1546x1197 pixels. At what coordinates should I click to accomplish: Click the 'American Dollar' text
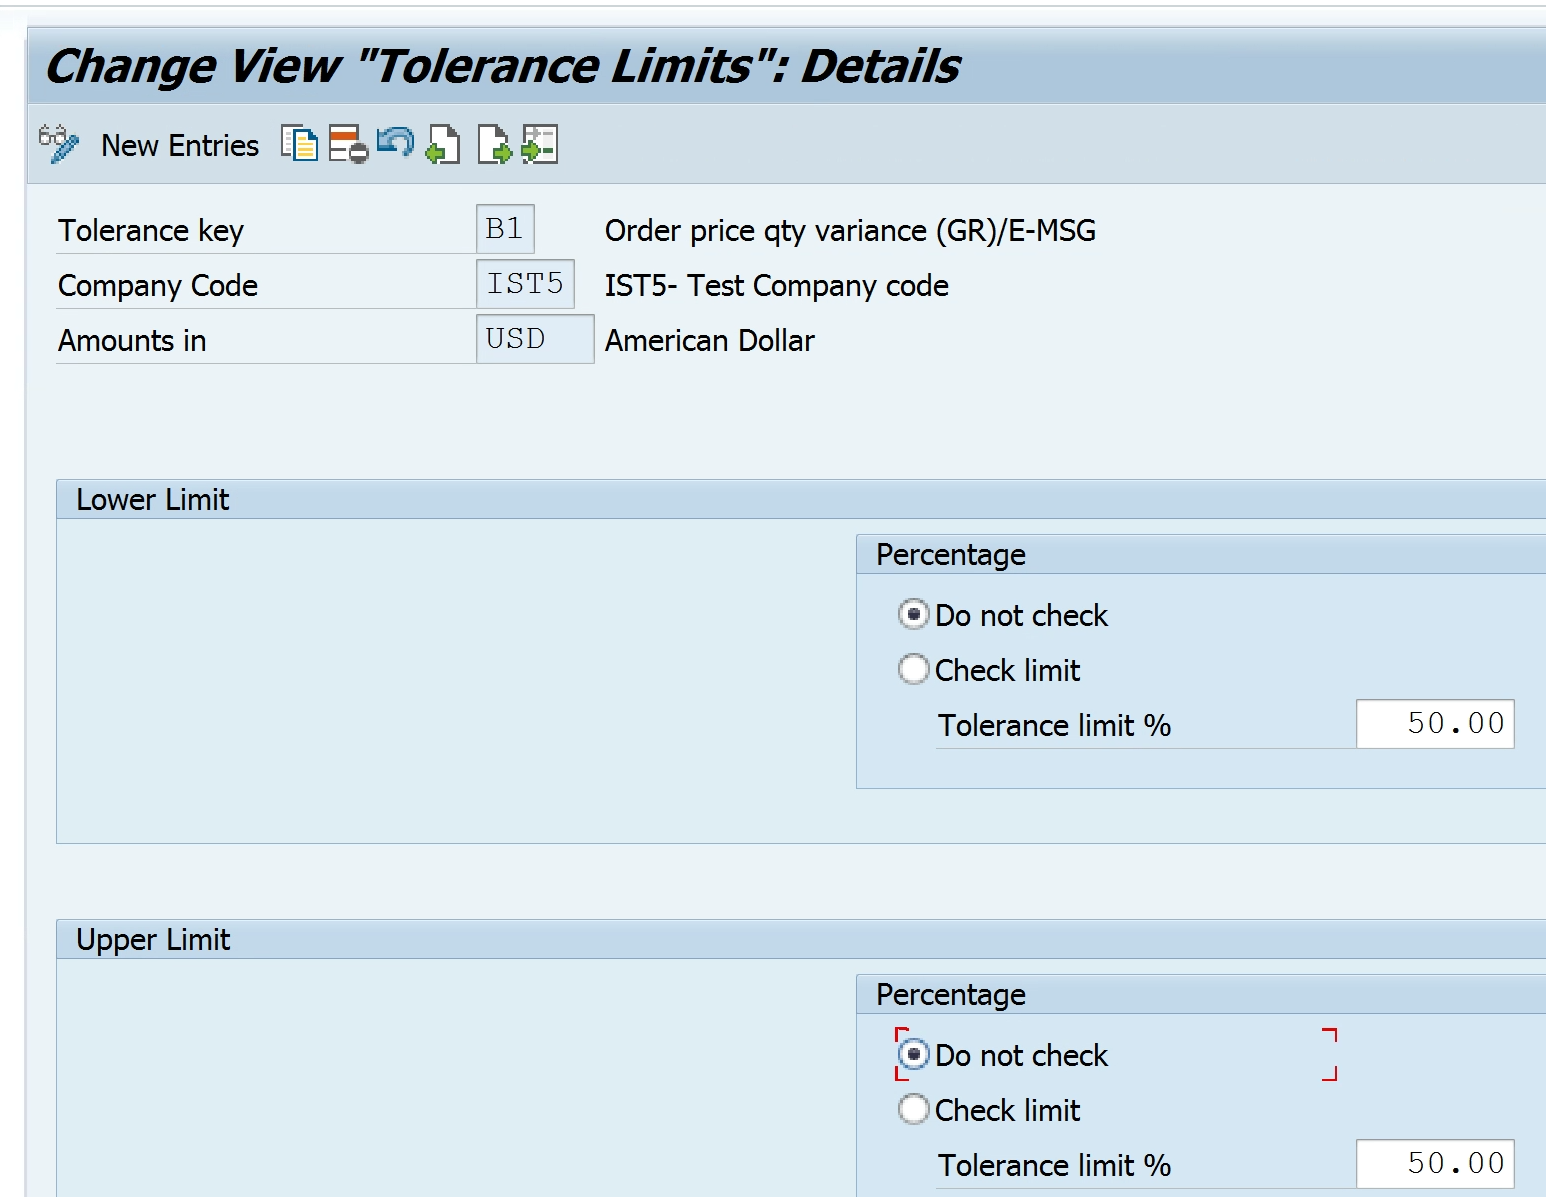(709, 341)
